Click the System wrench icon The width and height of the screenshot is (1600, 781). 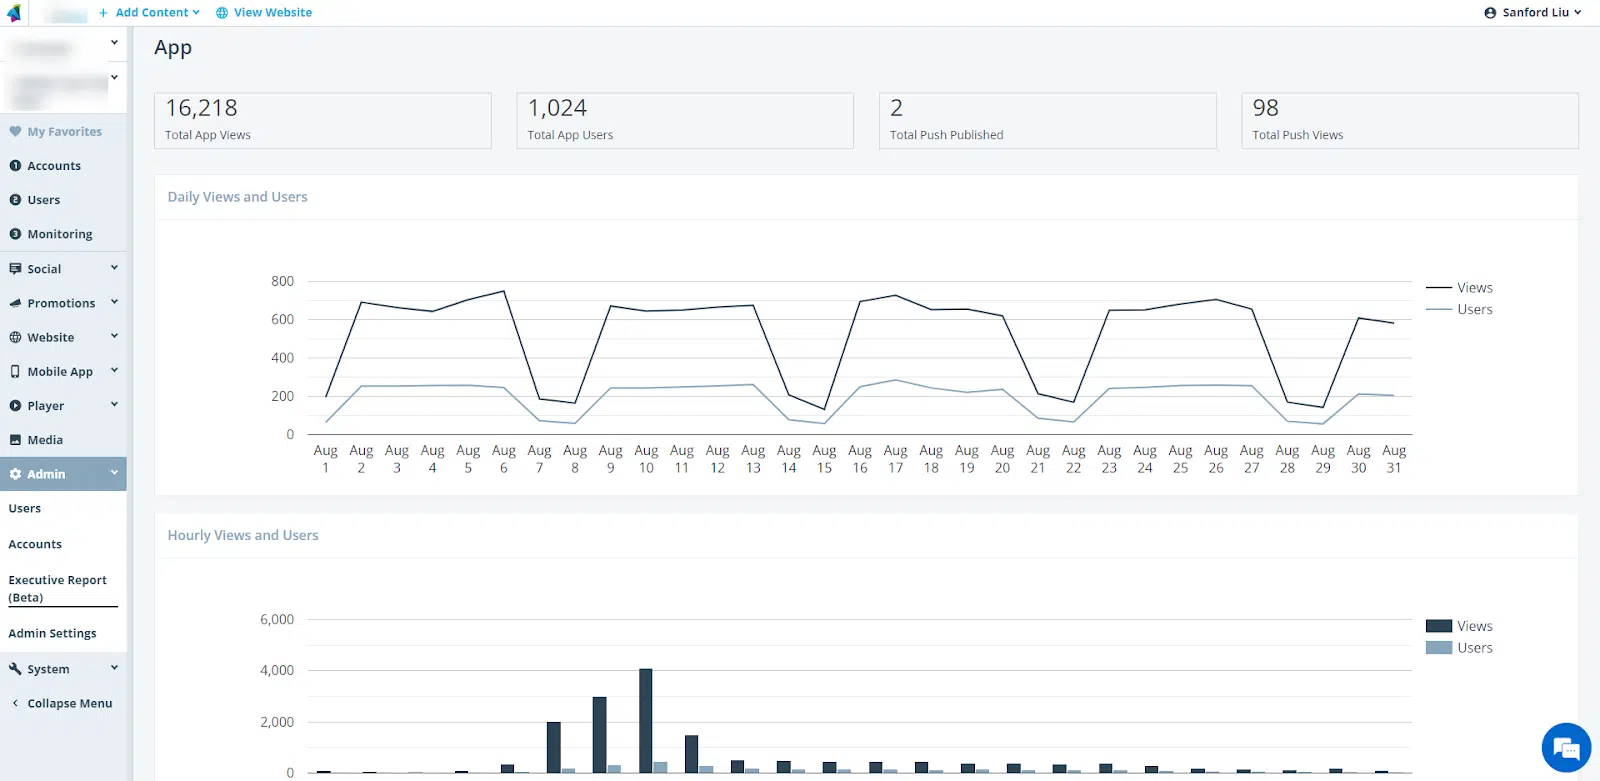pyautogui.click(x=15, y=669)
